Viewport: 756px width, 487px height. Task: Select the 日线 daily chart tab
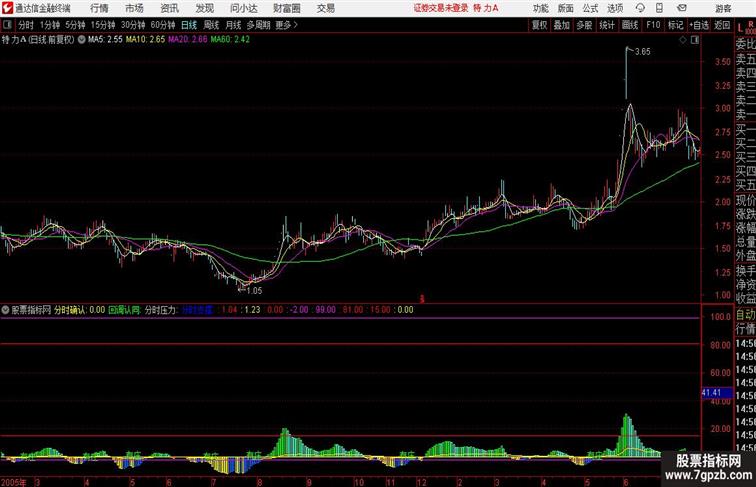click(x=189, y=25)
